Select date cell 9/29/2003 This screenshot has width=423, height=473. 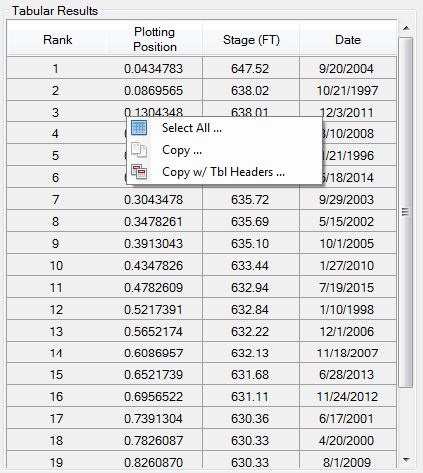coord(348,199)
